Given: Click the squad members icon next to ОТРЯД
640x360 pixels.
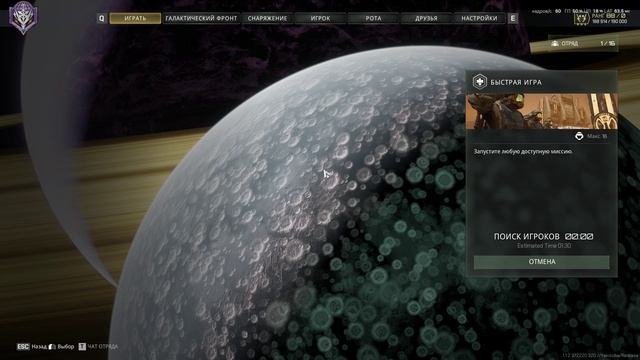Looking at the screenshot, I should [555, 43].
